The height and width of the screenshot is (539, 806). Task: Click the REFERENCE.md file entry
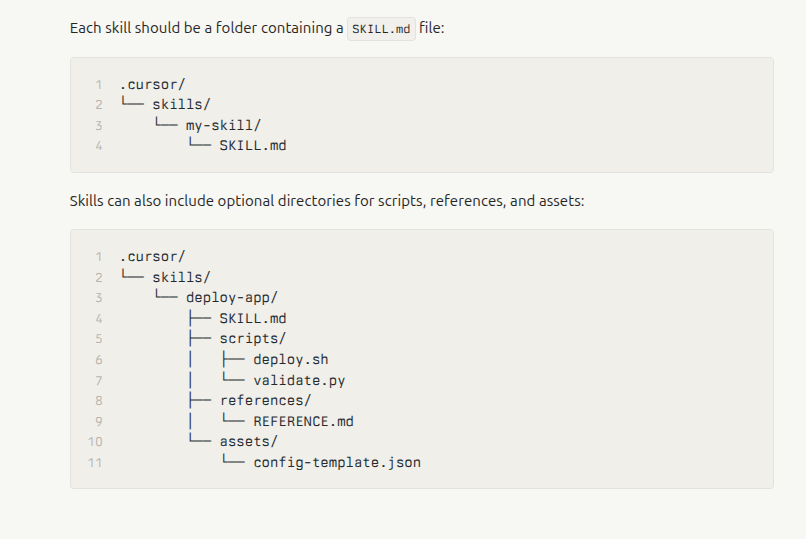pos(303,421)
